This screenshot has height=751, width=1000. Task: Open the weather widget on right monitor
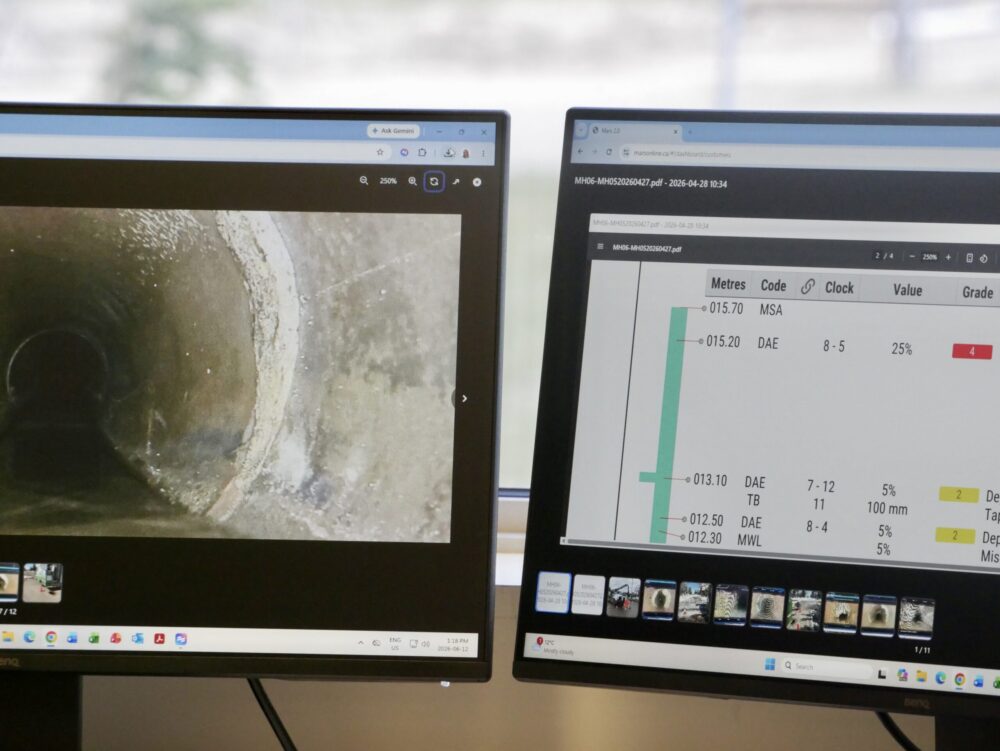click(x=555, y=646)
